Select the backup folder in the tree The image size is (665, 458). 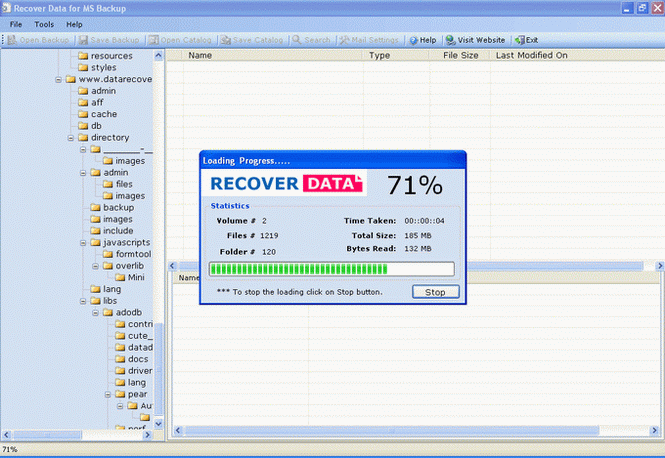117,207
